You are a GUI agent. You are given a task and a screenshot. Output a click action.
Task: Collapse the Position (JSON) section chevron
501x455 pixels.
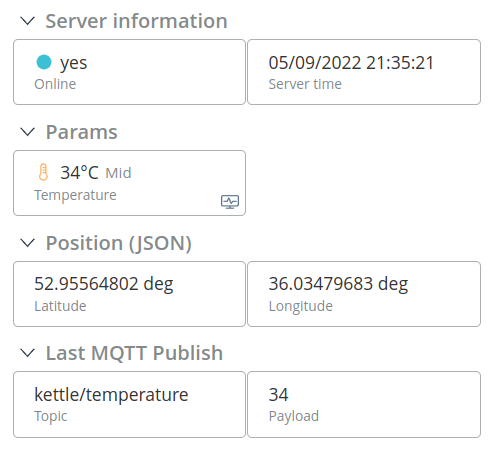tap(27, 243)
